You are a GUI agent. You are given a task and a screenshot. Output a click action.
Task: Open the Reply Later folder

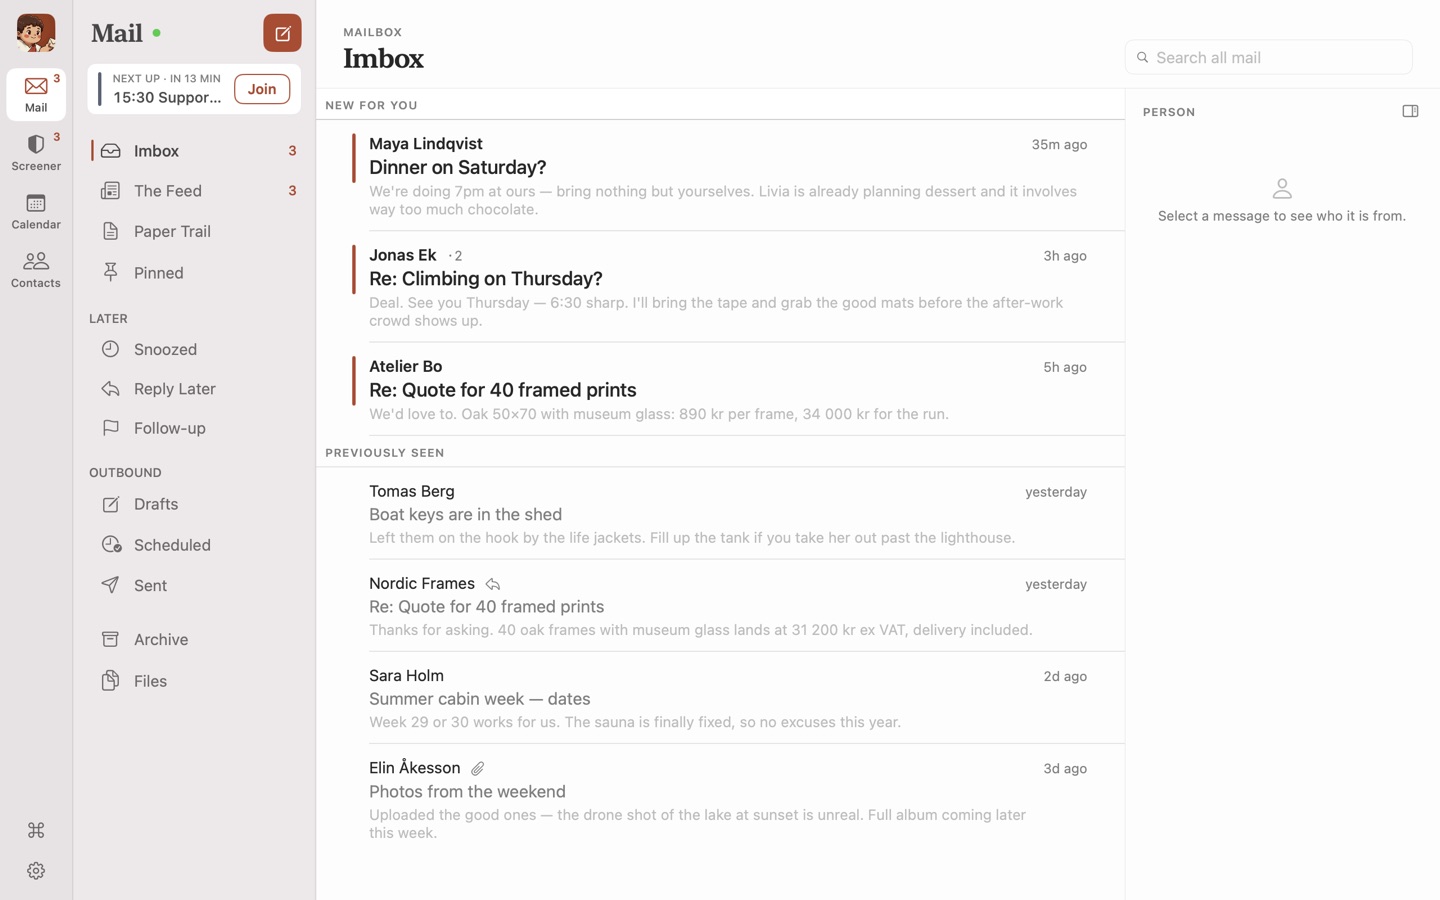[195, 388]
